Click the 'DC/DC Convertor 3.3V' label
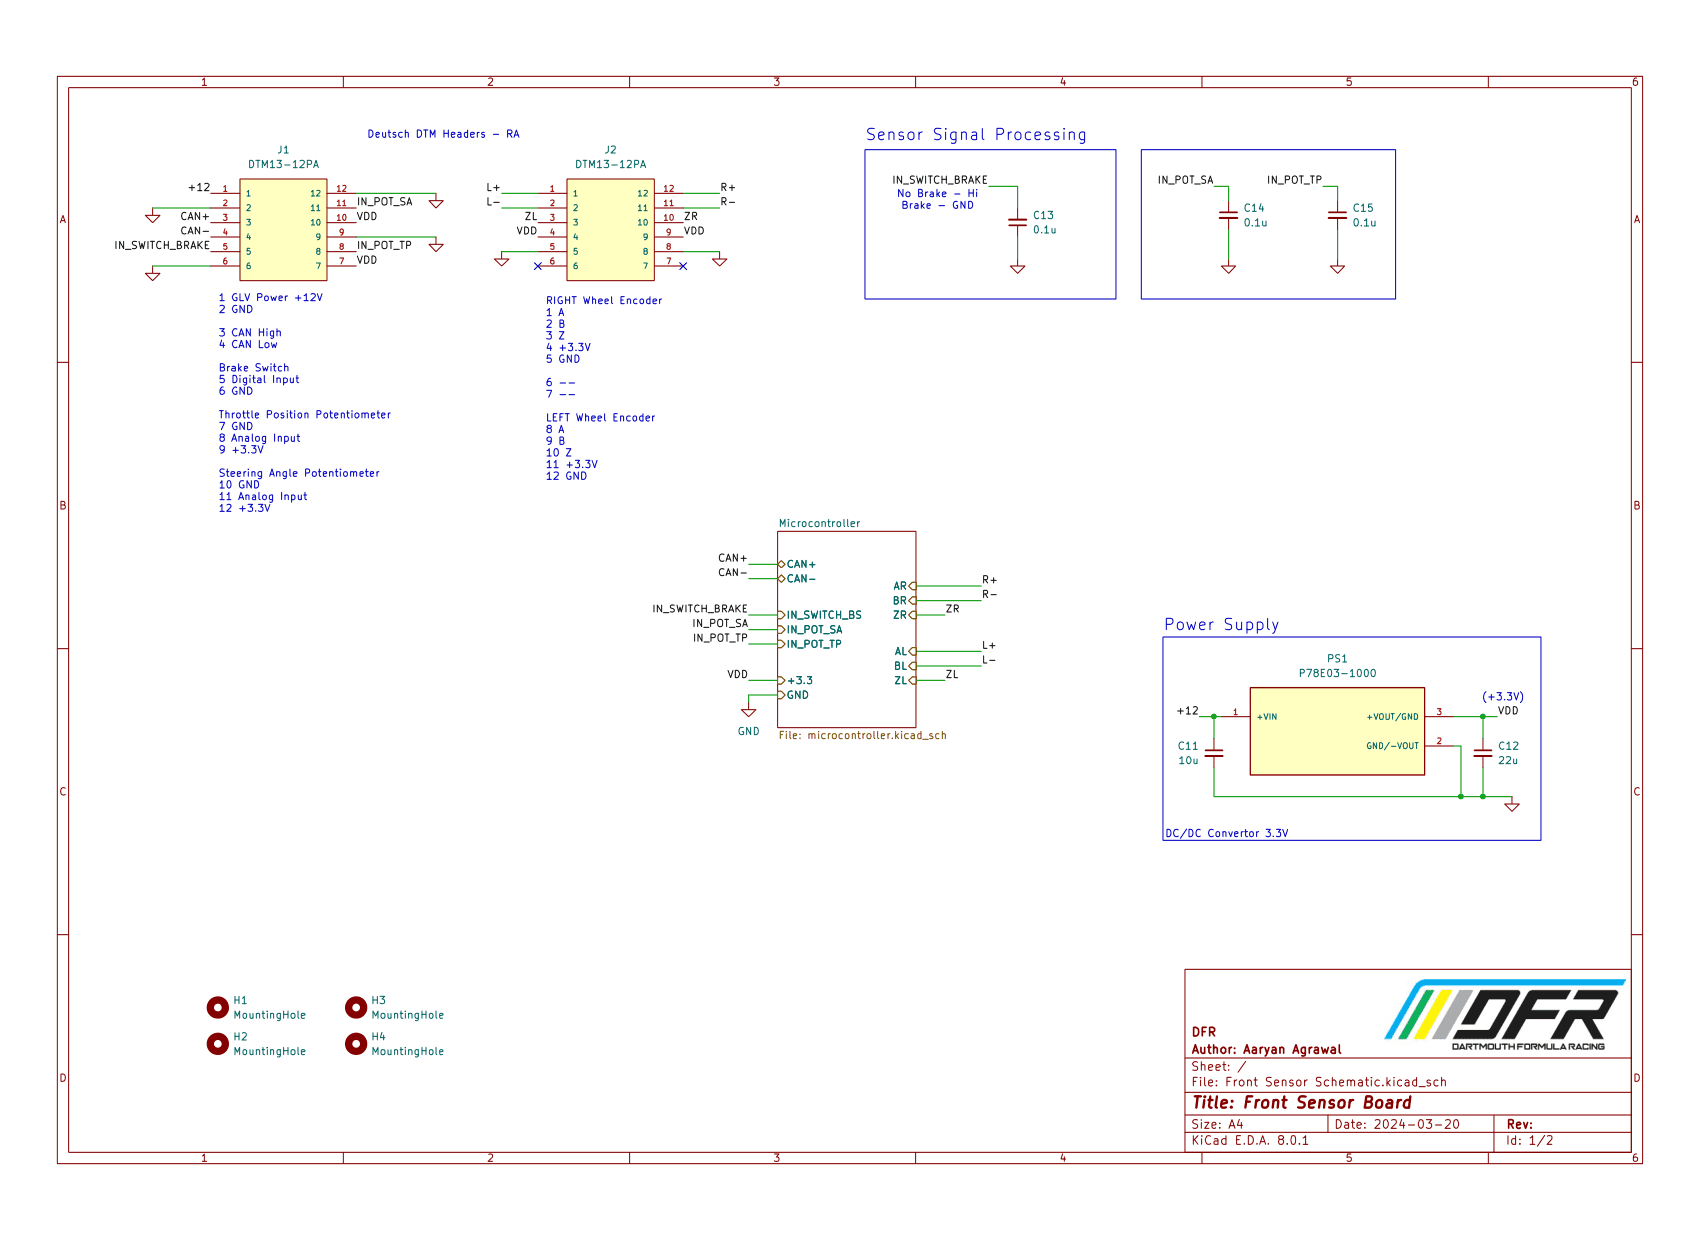Screen dimensions: 1701x1257 point(1227,833)
